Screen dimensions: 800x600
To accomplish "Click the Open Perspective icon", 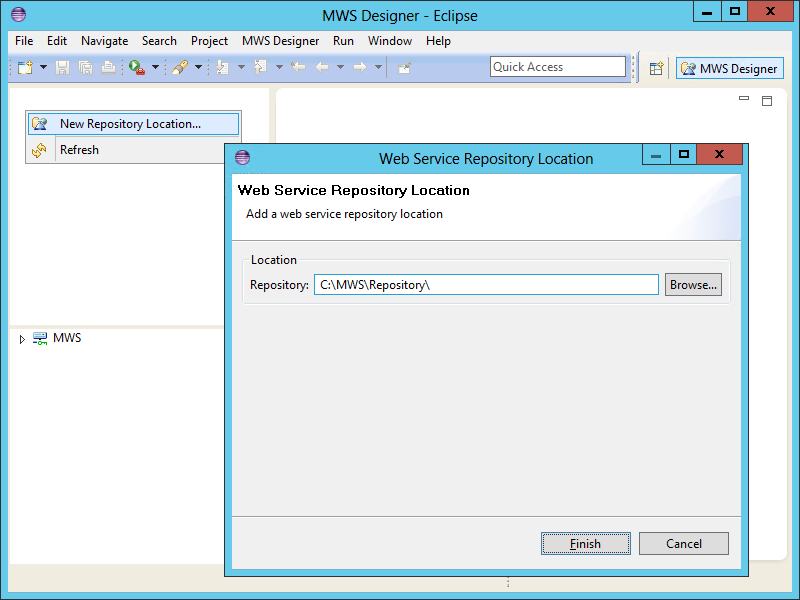I will [x=657, y=68].
